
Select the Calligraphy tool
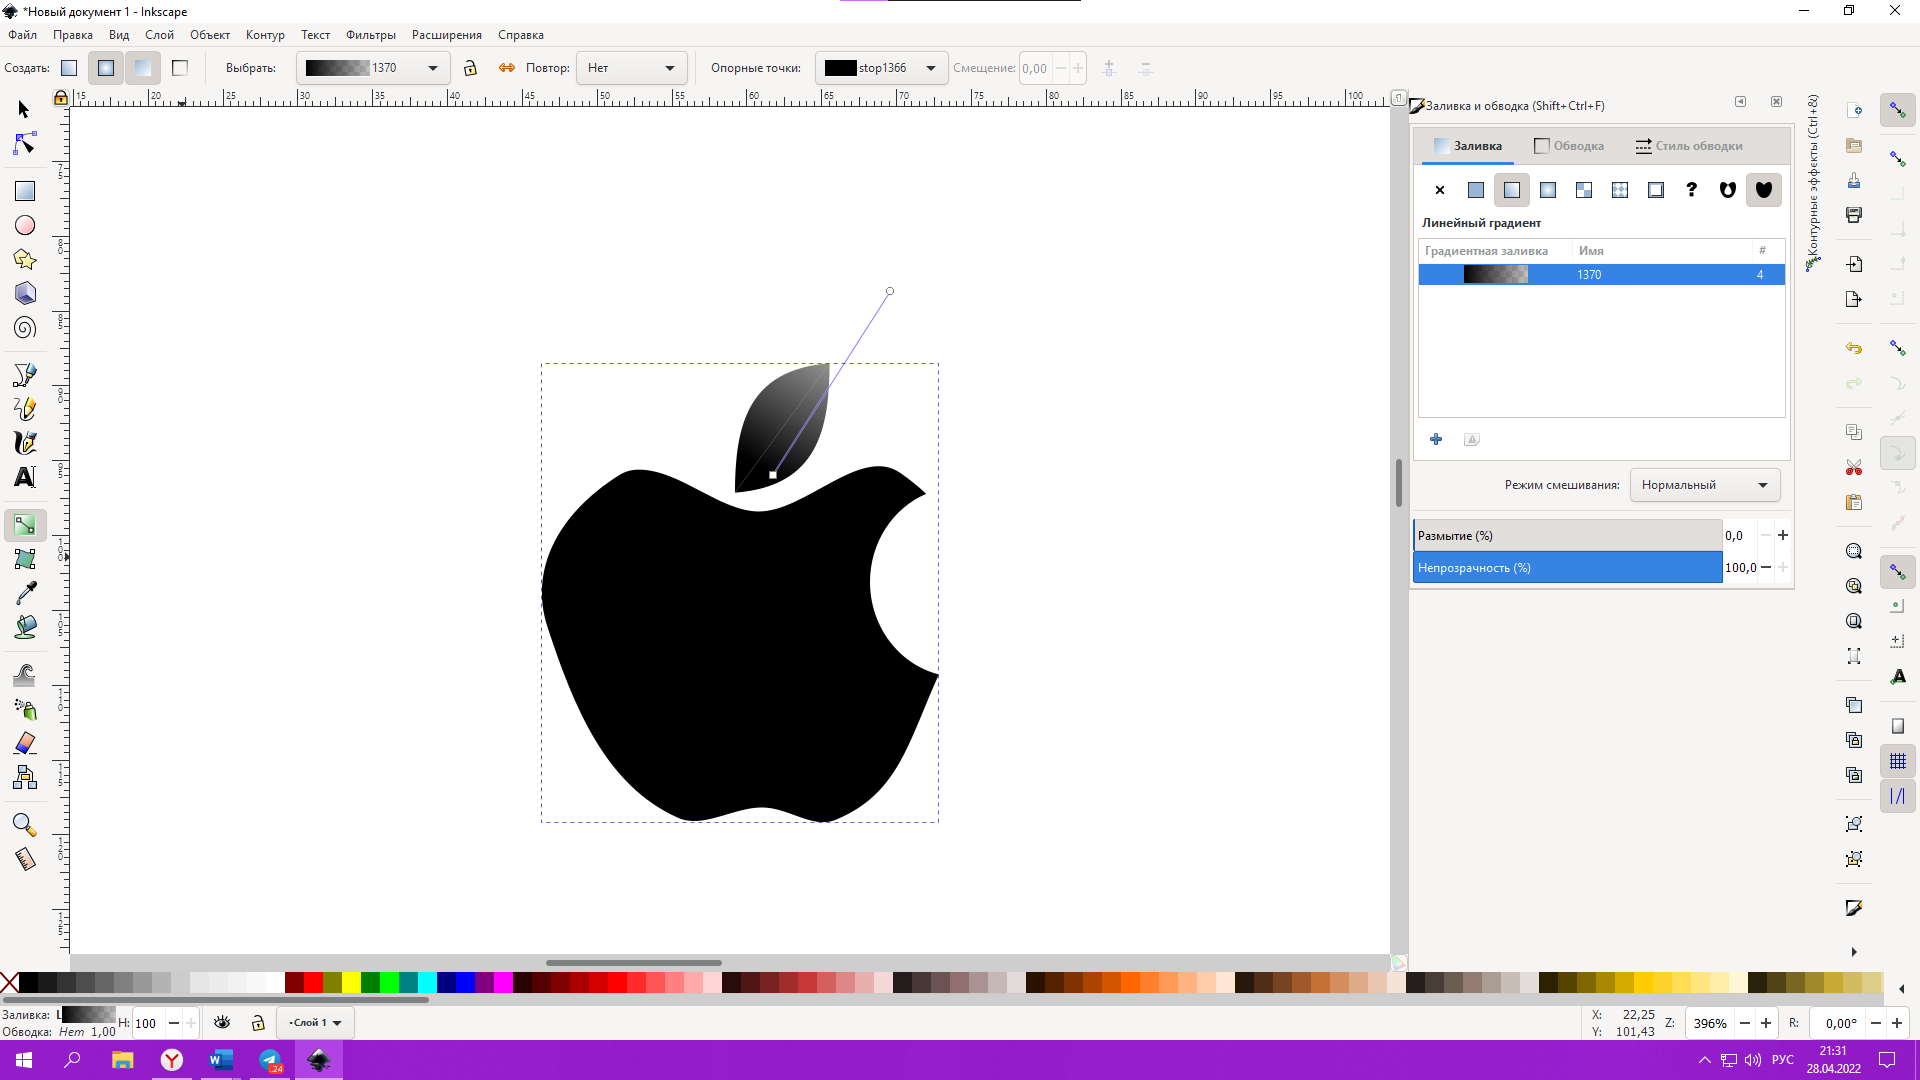coord(24,442)
